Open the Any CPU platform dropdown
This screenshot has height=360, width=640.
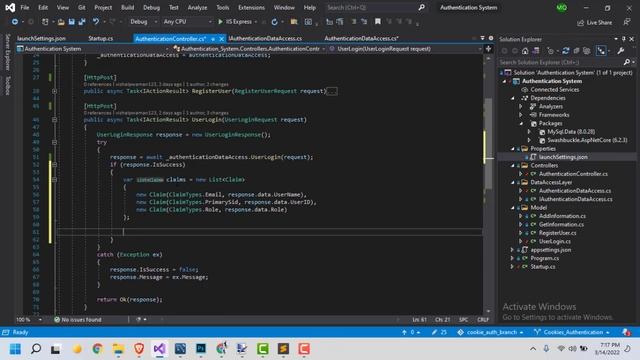[187, 22]
